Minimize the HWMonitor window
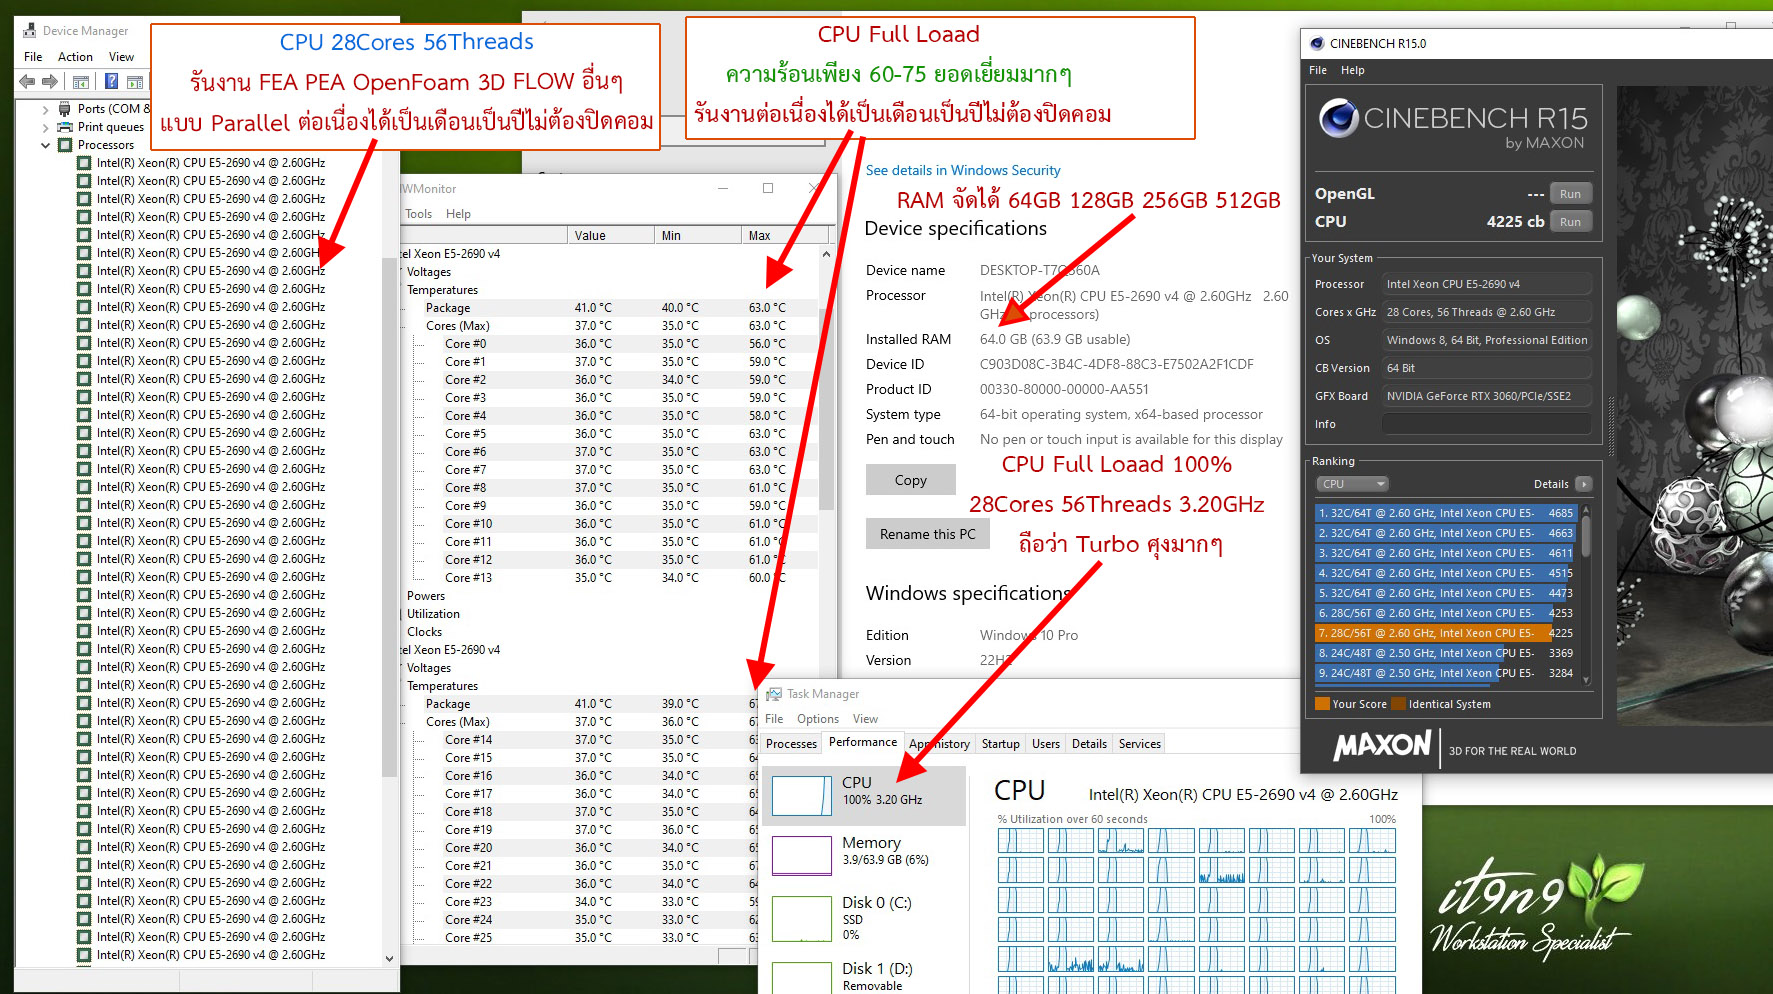The height and width of the screenshot is (994, 1773). click(723, 188)
